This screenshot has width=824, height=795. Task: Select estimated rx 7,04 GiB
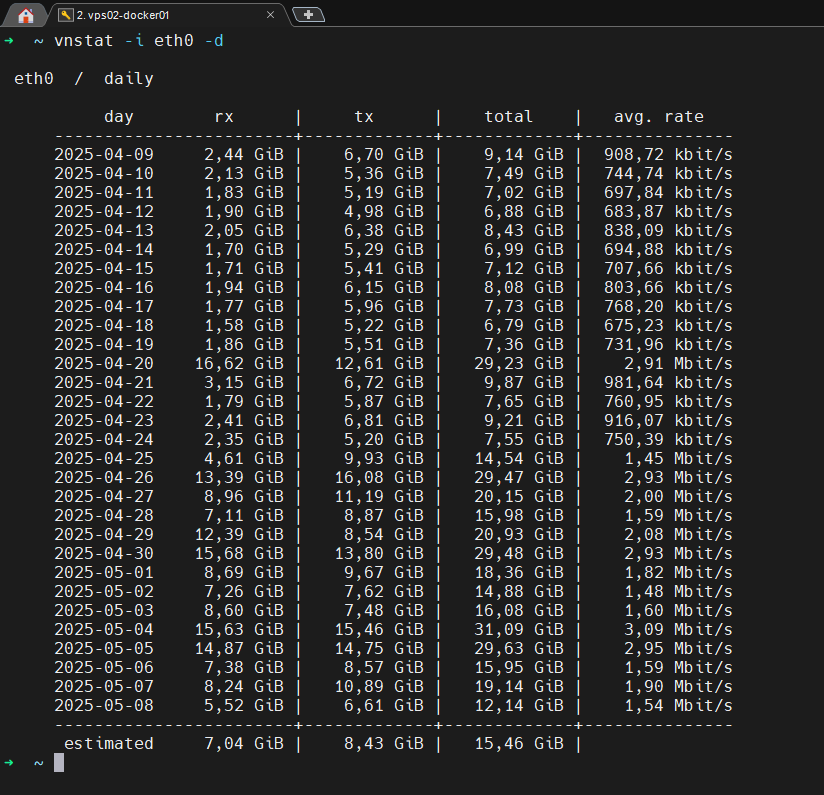click(244, 743)
